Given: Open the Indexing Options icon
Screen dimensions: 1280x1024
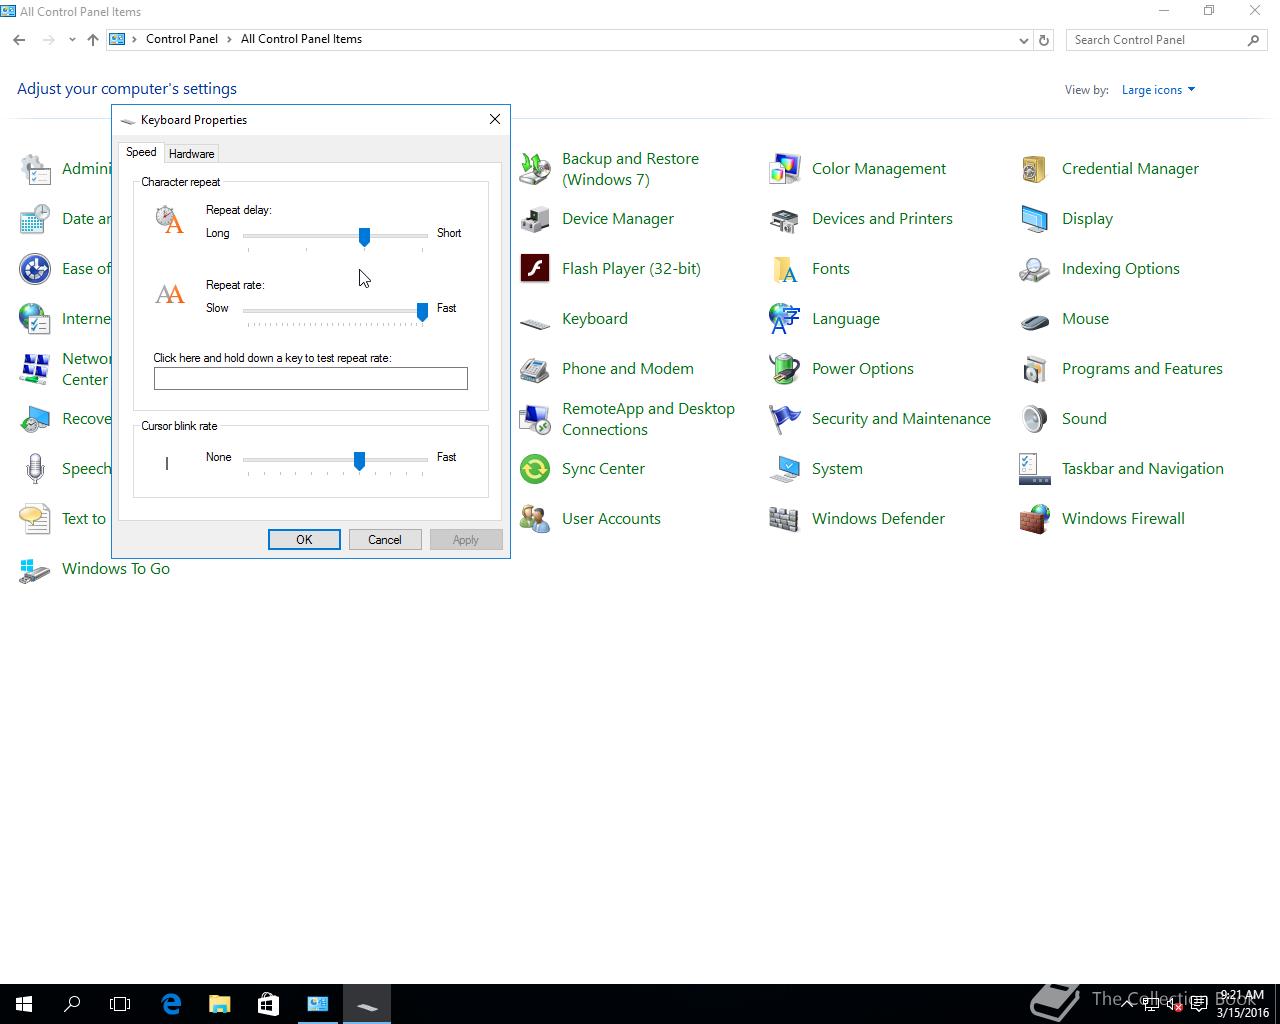Looking at the screenshot, I should 1035,269.
